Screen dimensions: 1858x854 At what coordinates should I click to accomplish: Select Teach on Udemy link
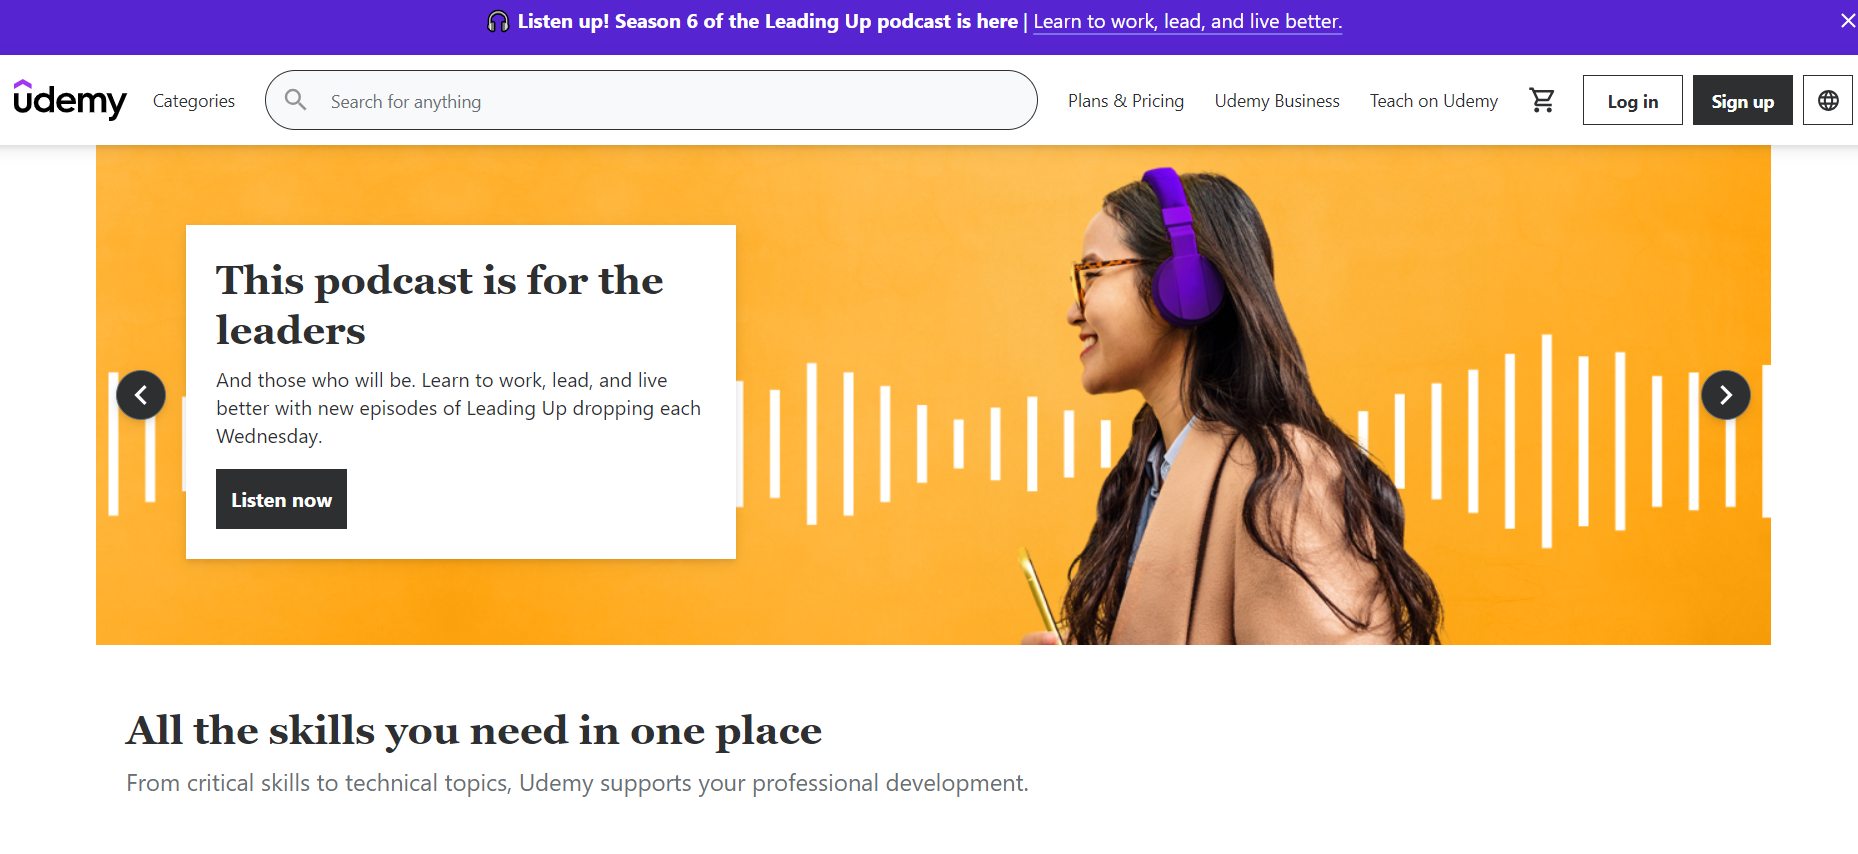coord(1434,101)
